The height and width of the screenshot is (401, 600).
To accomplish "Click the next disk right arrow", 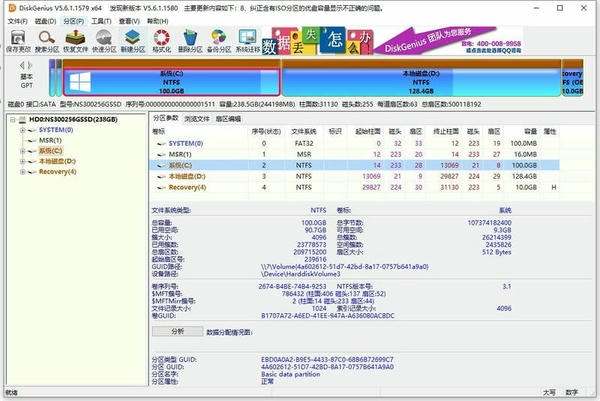I will coord(30,65).
